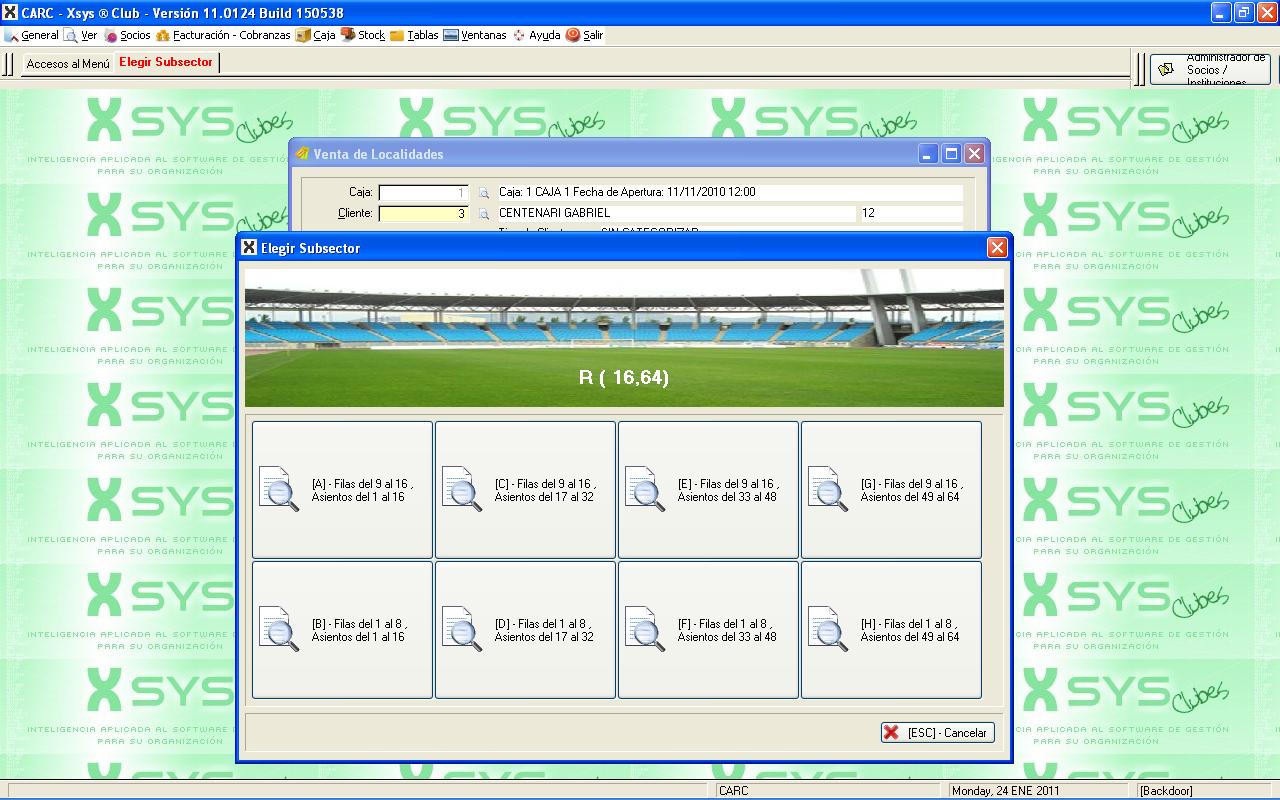Open Facturación - Cobranzas menu
The width and height of the screenshot is (1280, 800).
tap(223, 35)
